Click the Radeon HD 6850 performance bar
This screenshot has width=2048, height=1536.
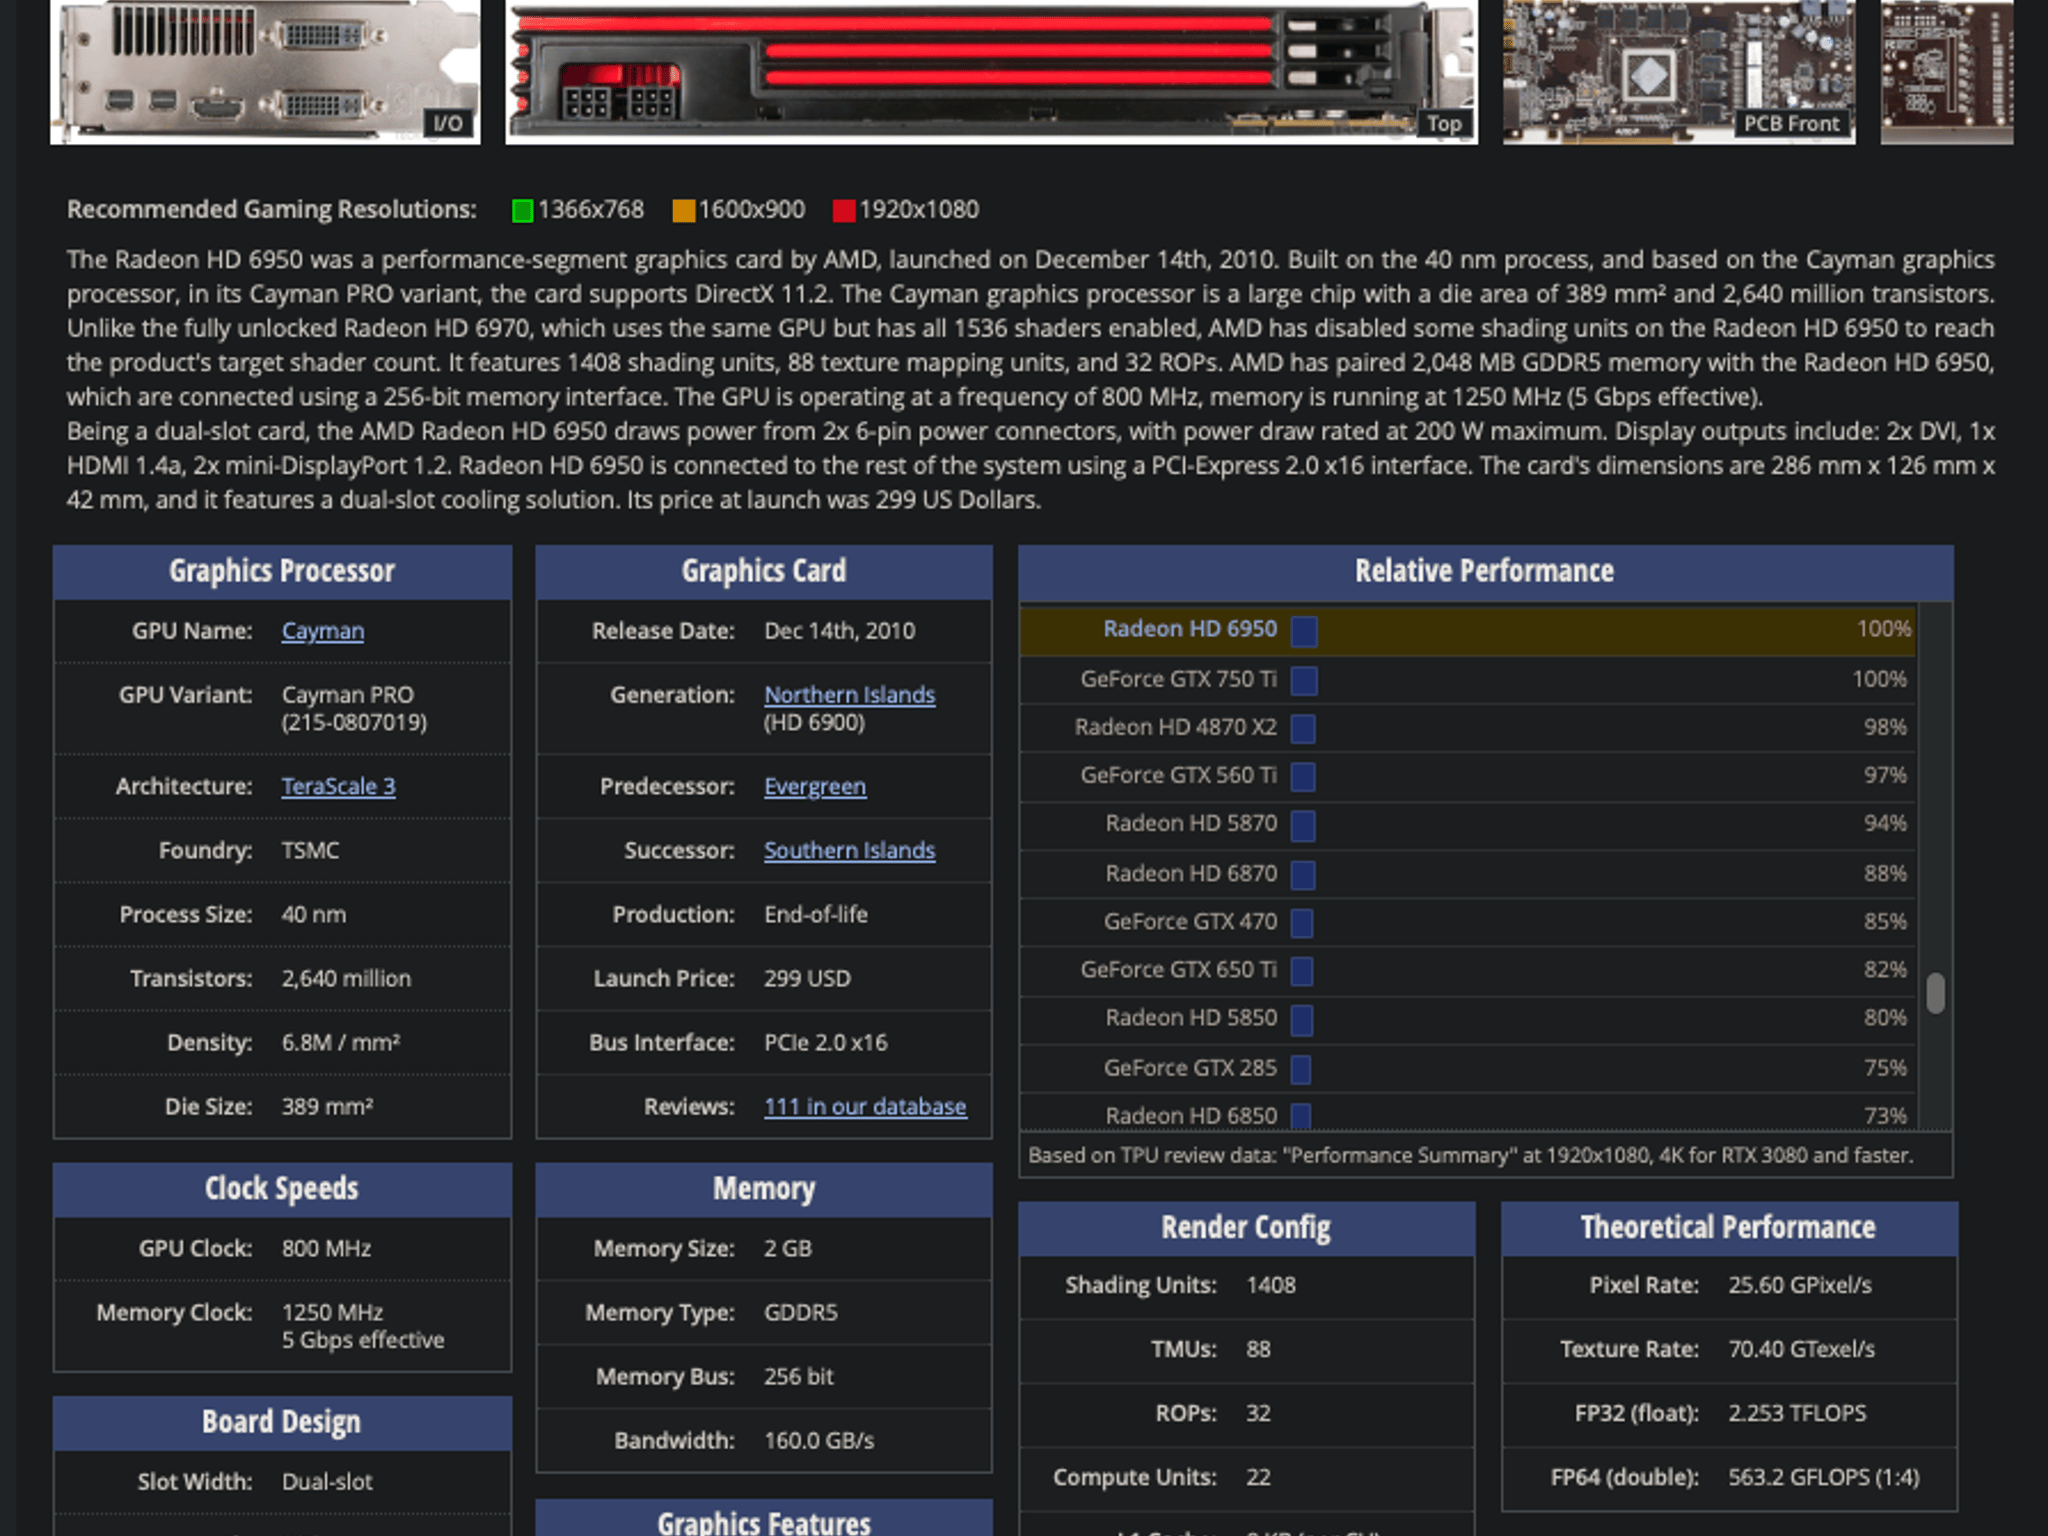(x=1301, y=1116)
